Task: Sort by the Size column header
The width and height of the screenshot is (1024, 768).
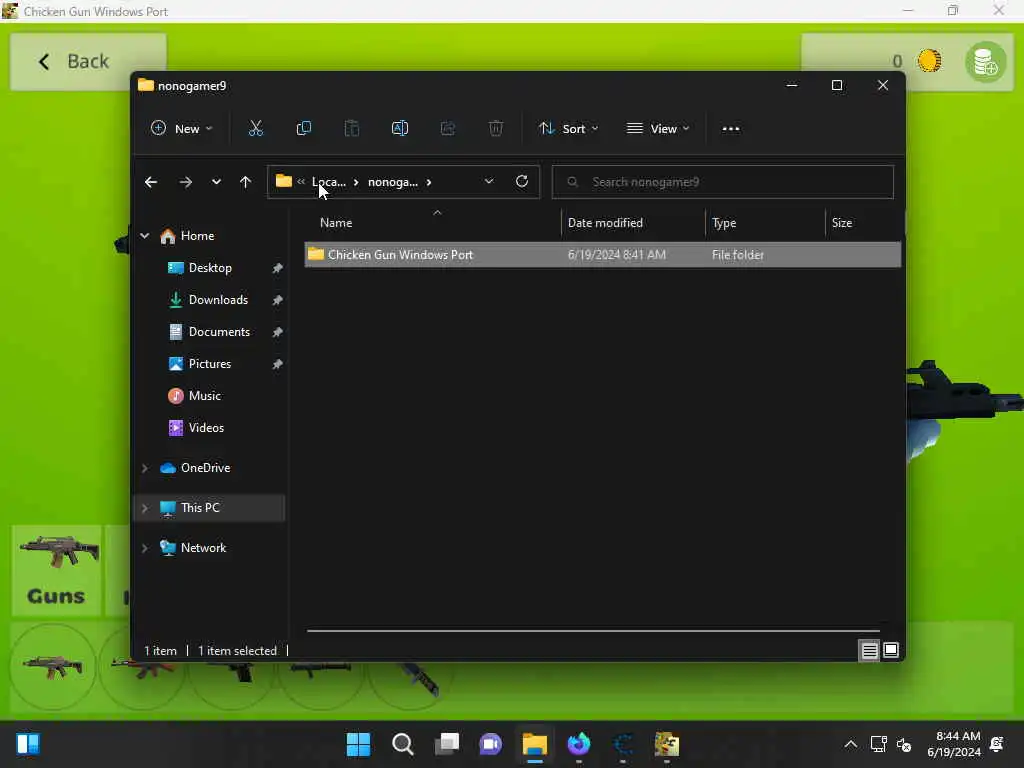Action: 842,223
